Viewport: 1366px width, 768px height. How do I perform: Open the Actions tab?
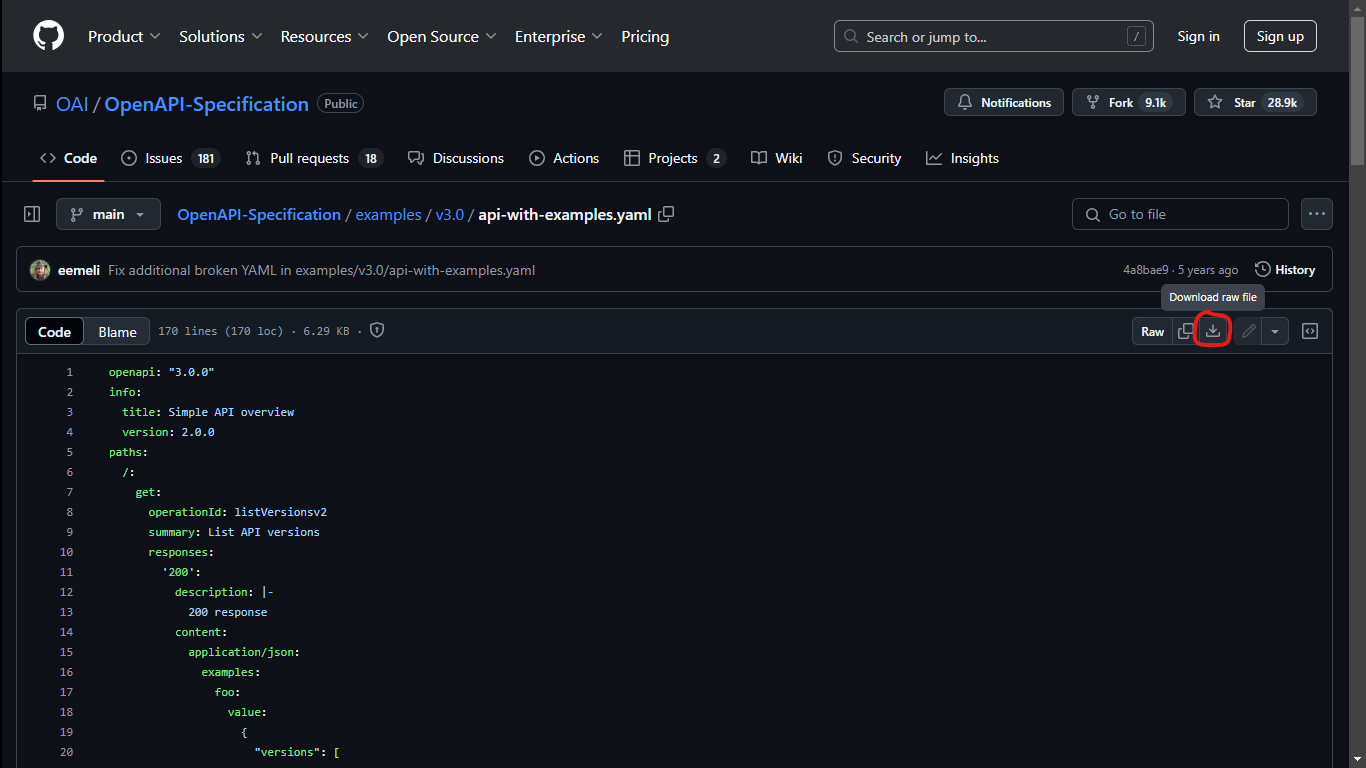click(x=564, y=158)
